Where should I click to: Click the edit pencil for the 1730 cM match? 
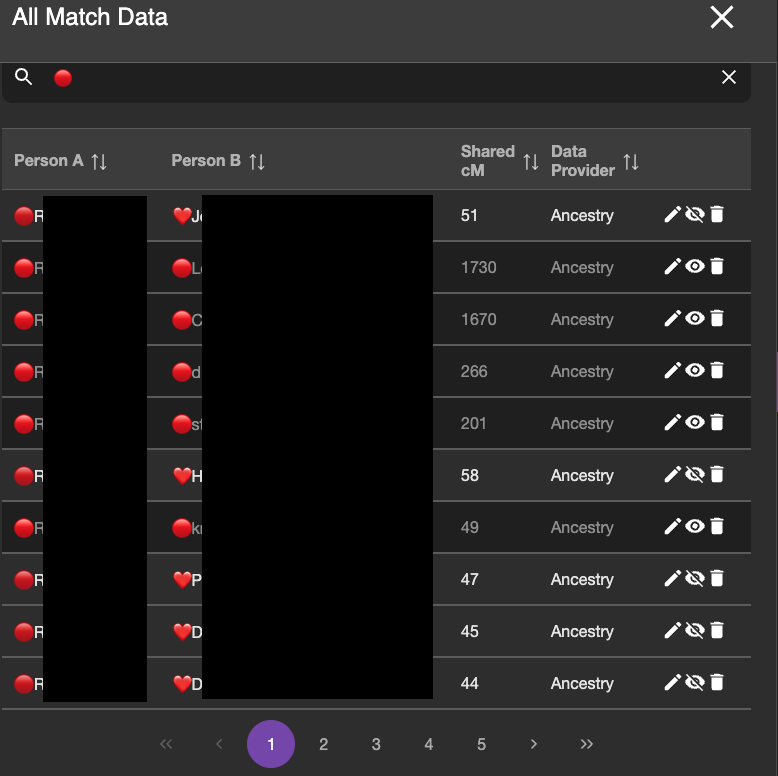pos(672,267)
